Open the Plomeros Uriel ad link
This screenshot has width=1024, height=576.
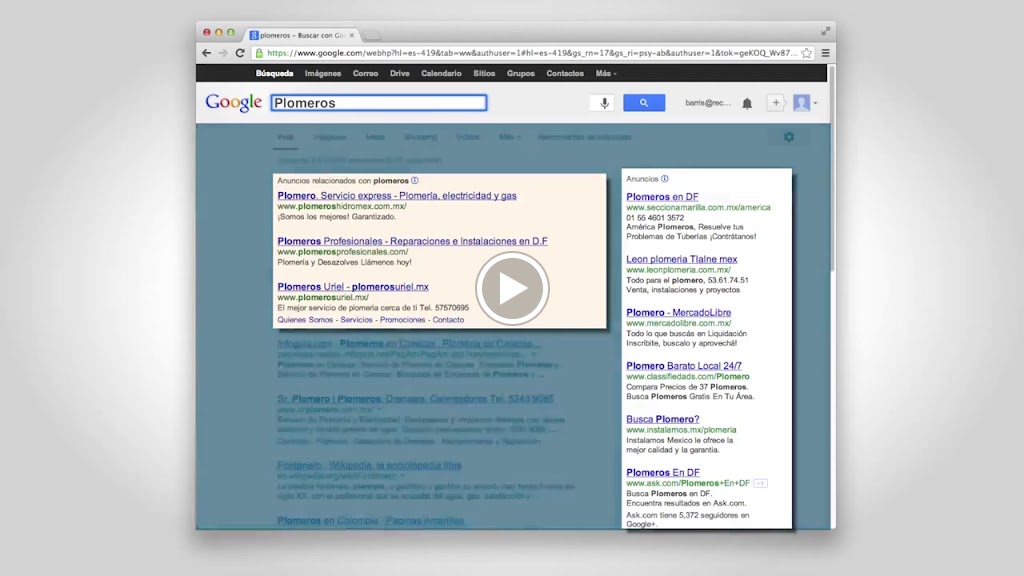[353, 287]
